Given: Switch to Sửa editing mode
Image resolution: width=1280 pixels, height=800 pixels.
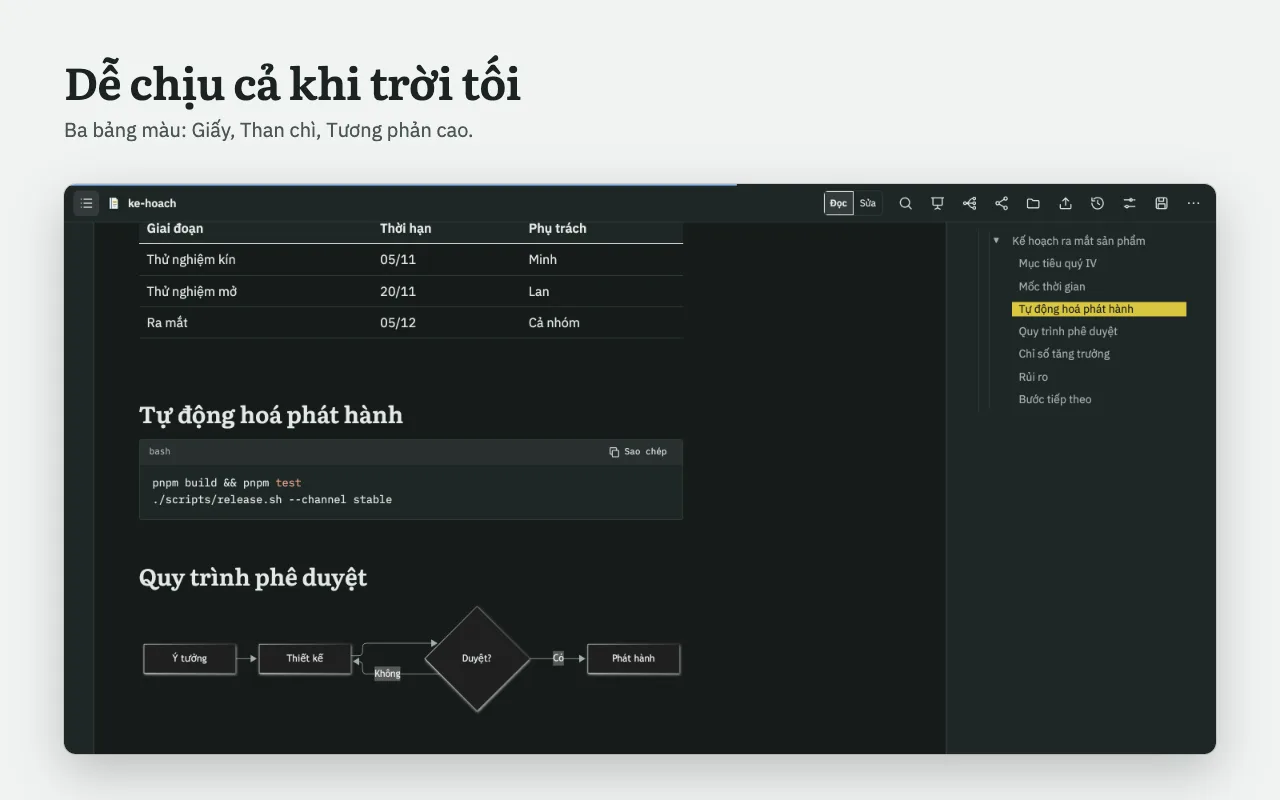Looking at the screenshot, I should [x=867, y=203].
